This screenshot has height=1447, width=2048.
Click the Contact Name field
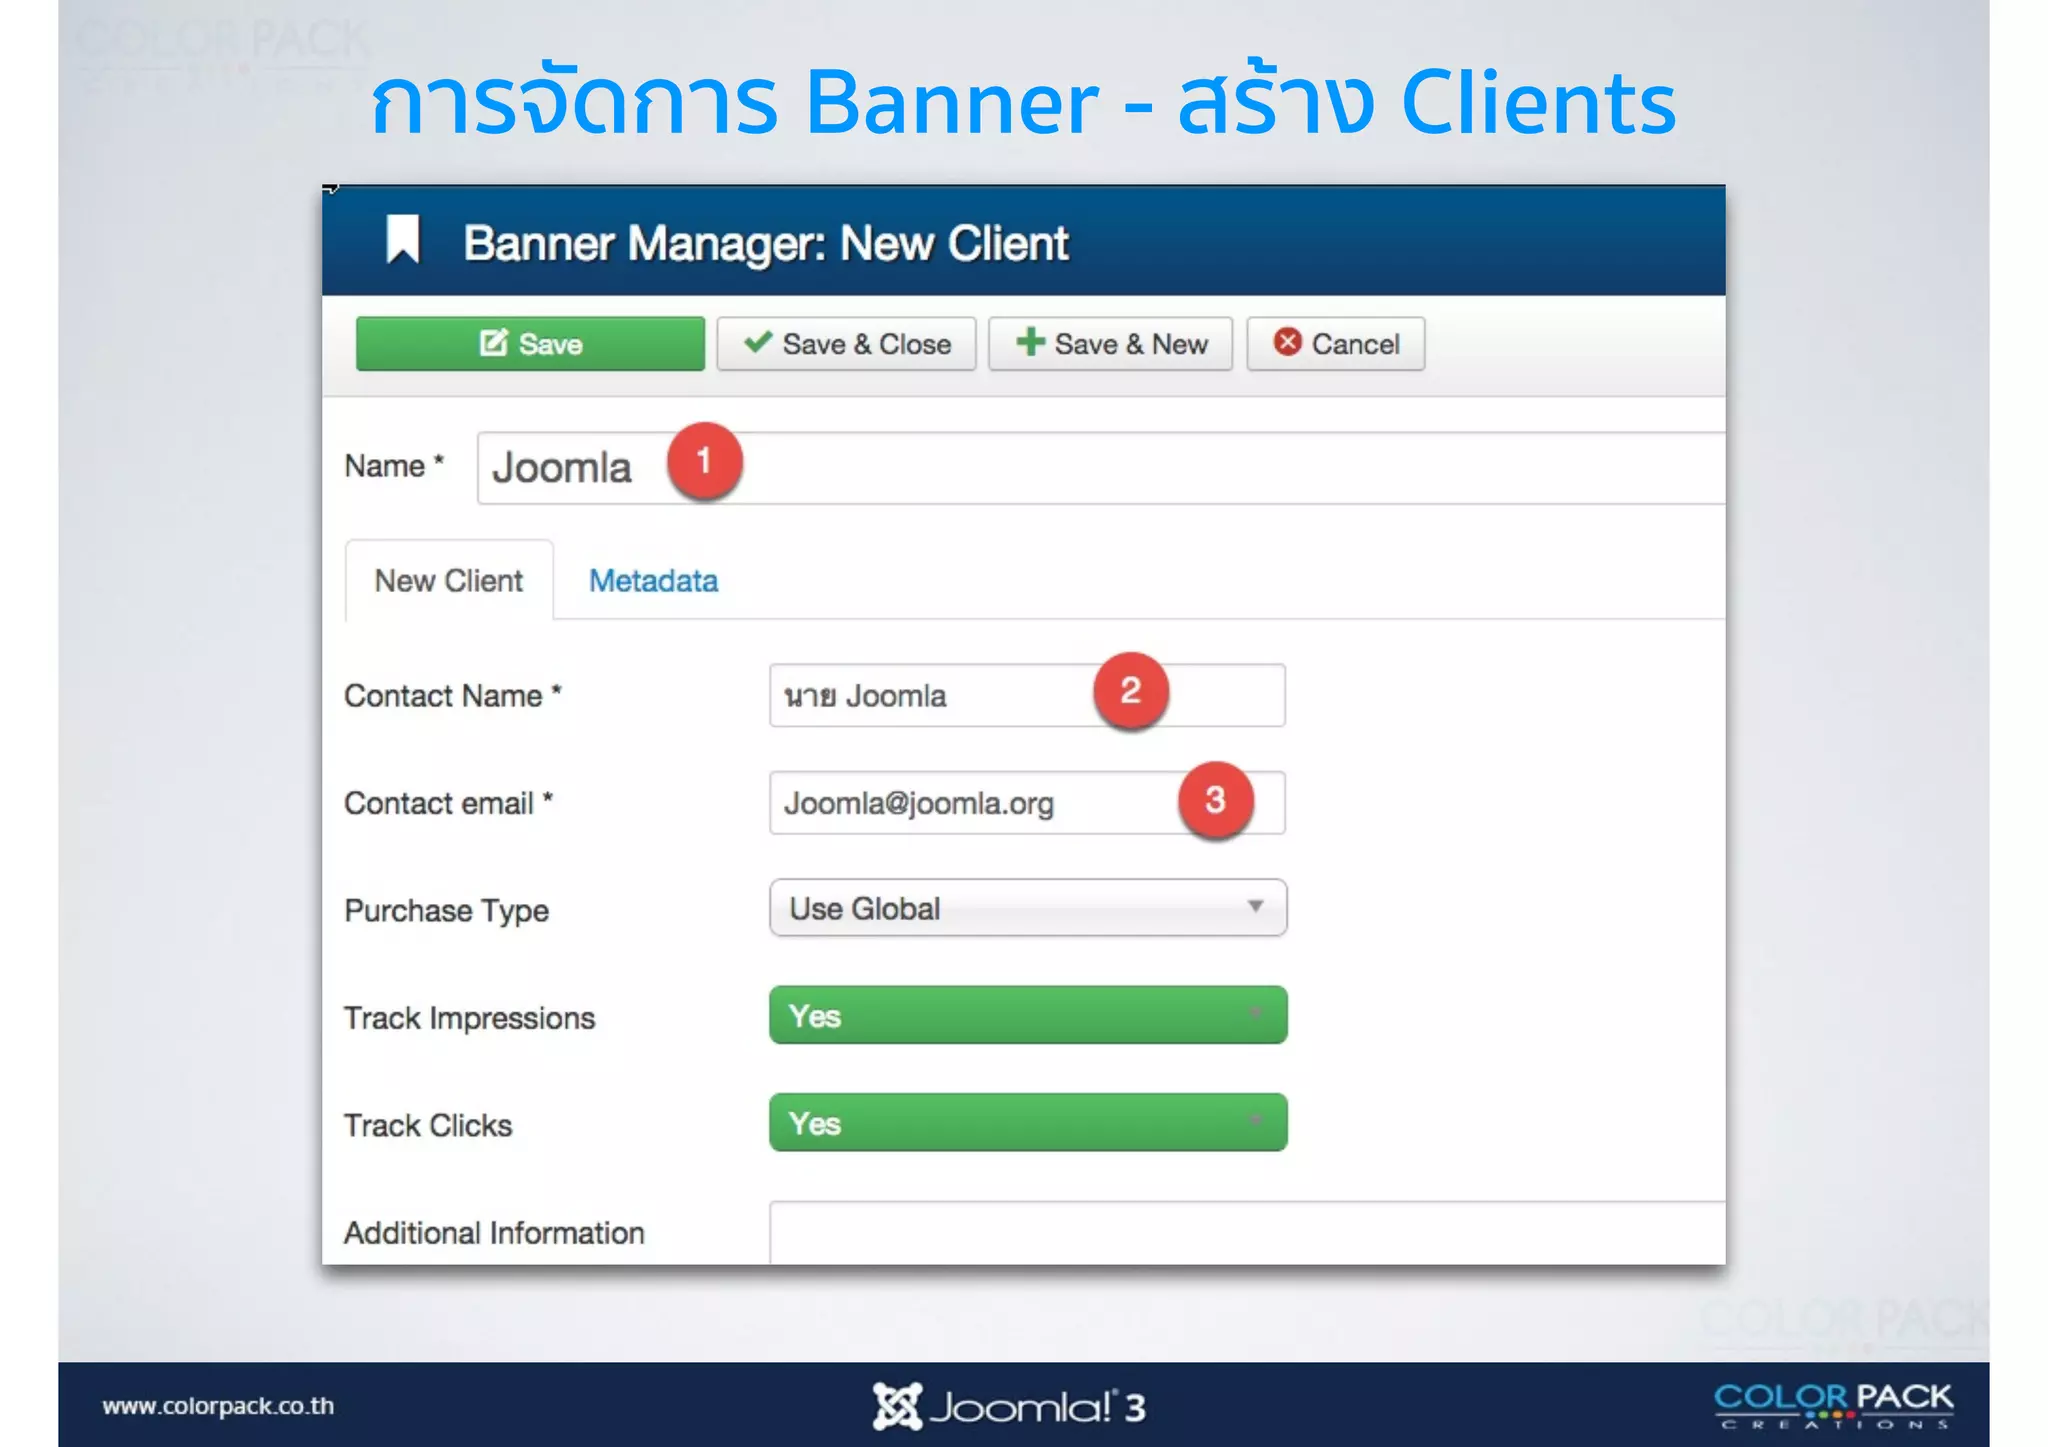point(1027,695)
